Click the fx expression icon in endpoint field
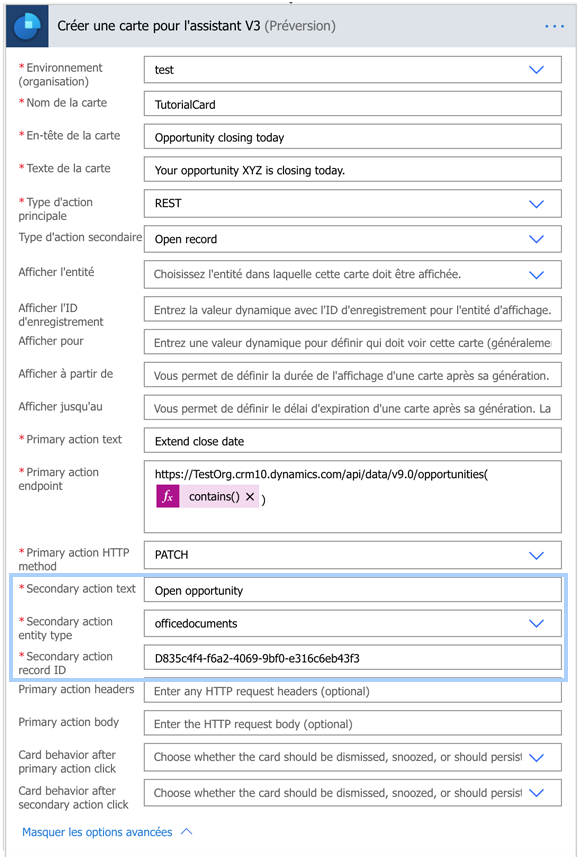 (168, 496)
